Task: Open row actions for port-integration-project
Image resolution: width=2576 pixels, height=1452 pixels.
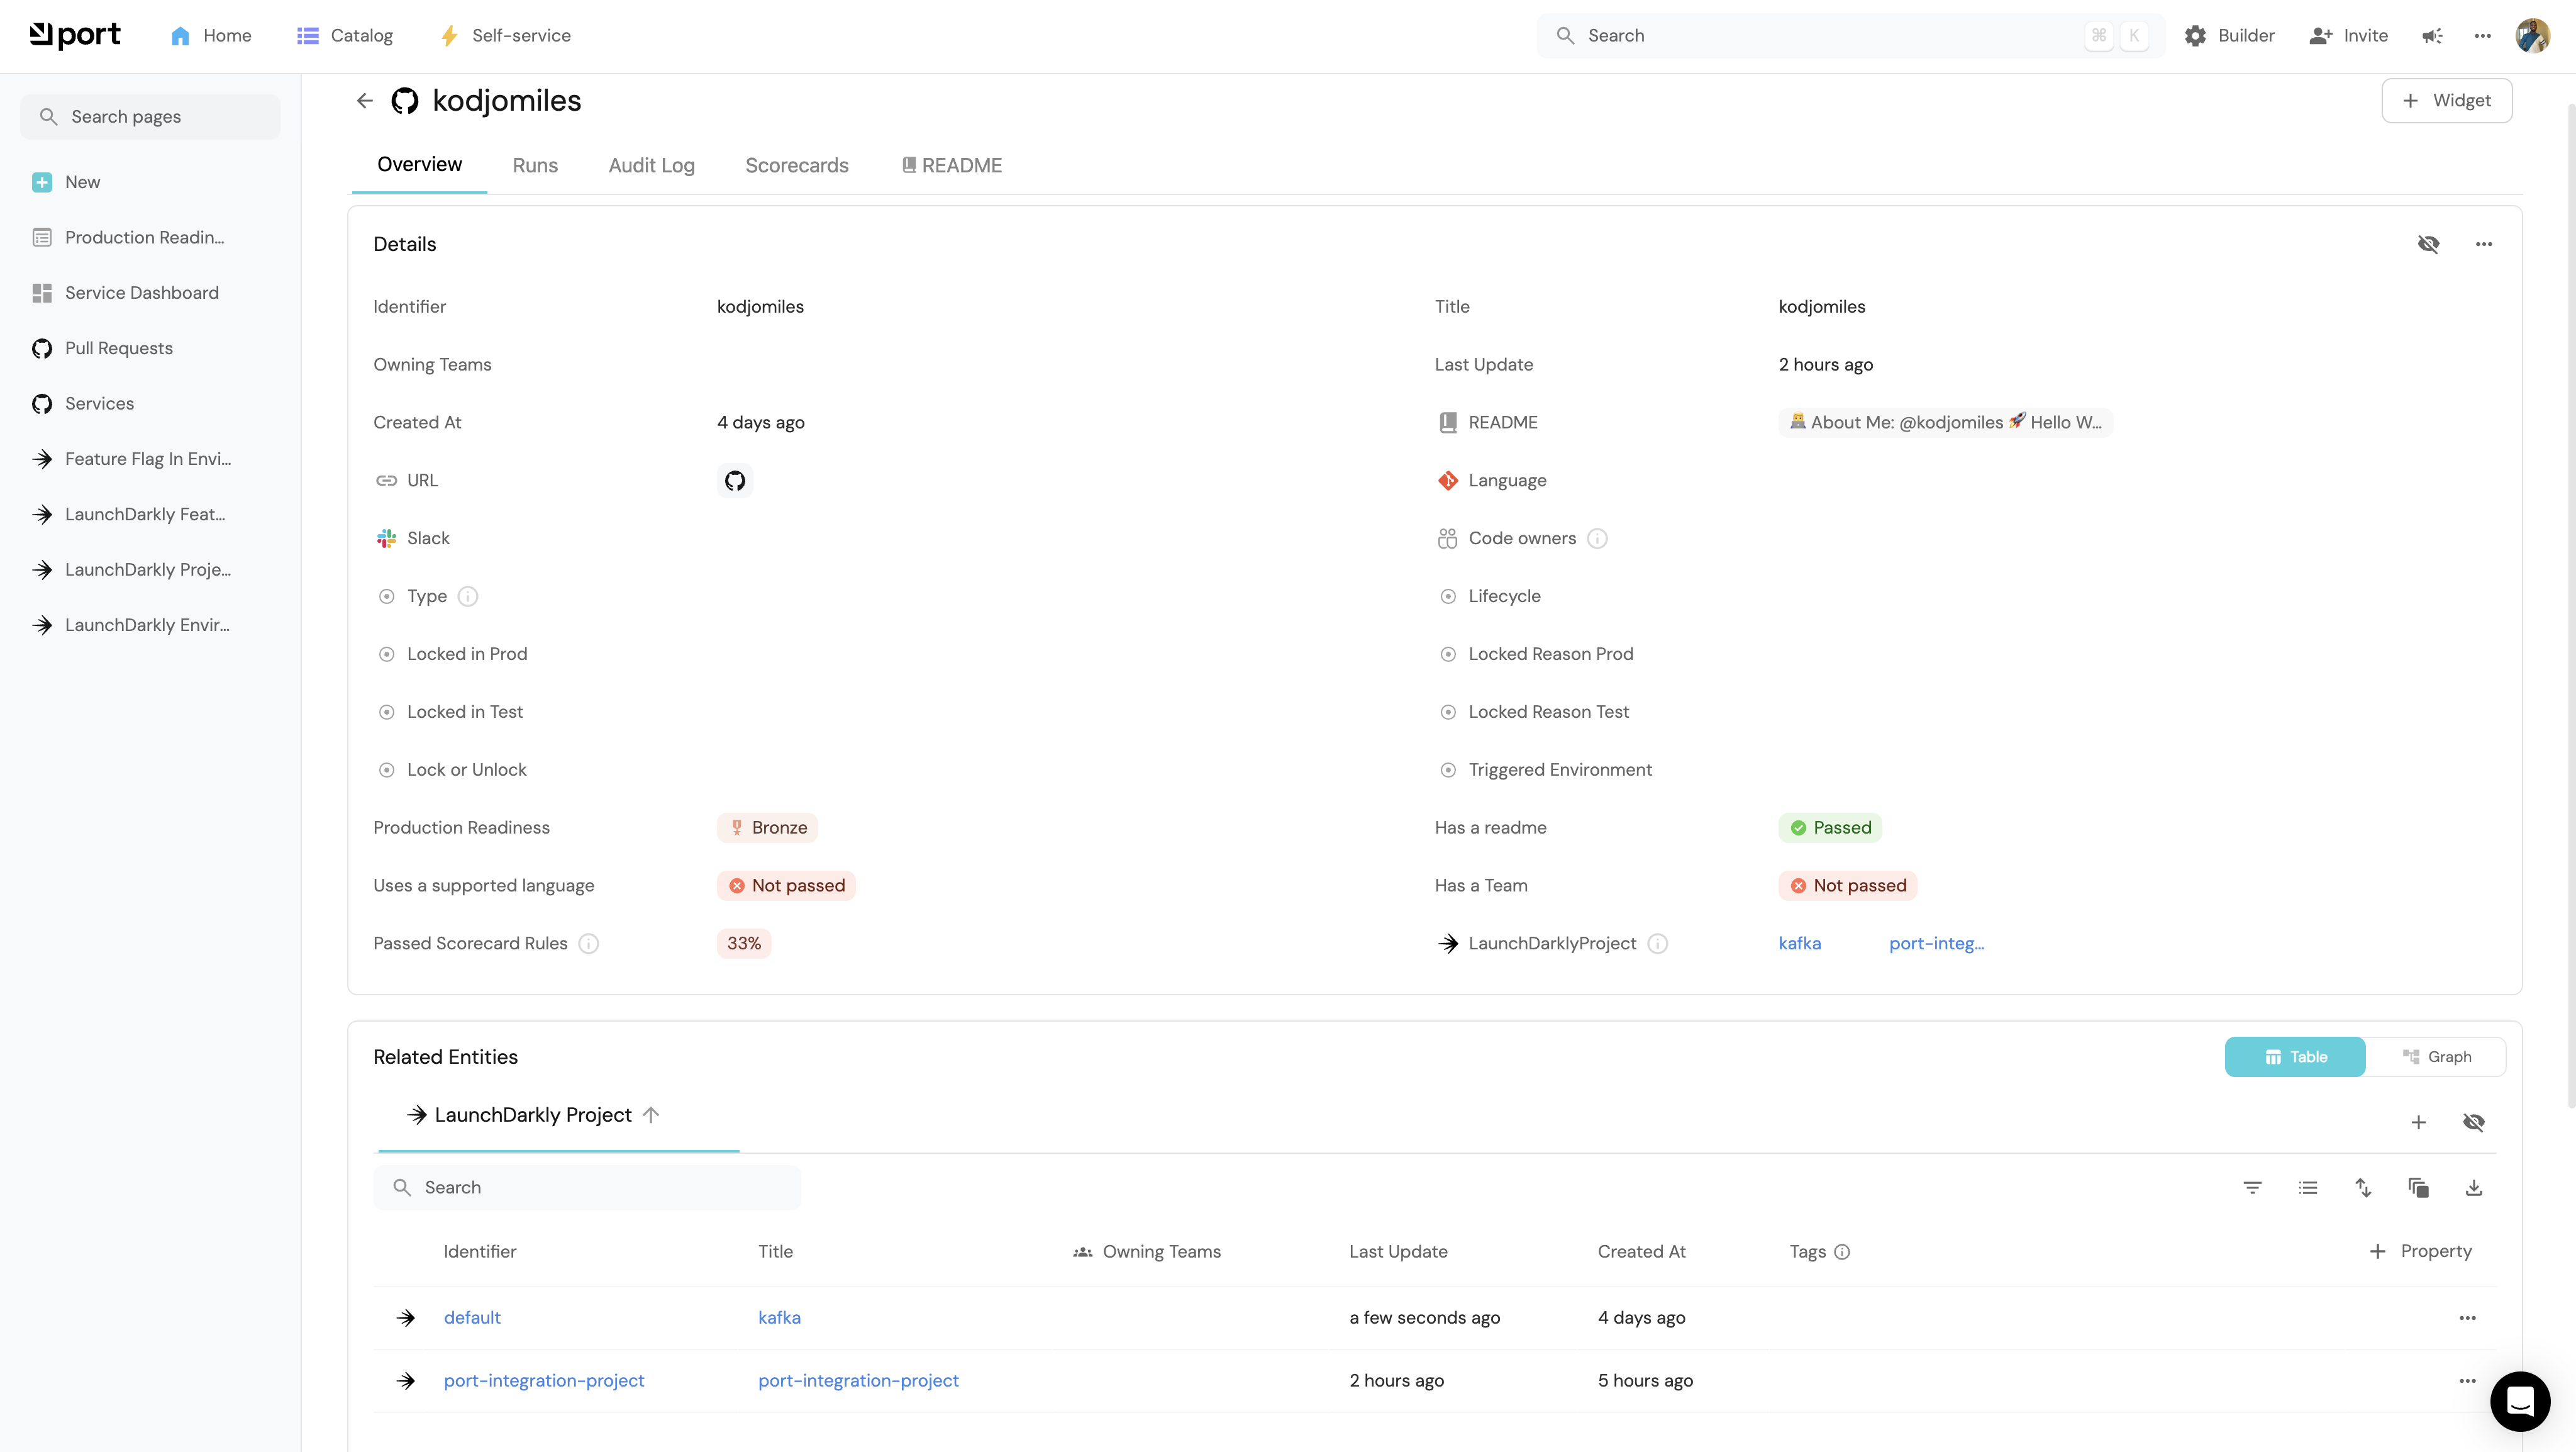Action: point(2468,1381)
